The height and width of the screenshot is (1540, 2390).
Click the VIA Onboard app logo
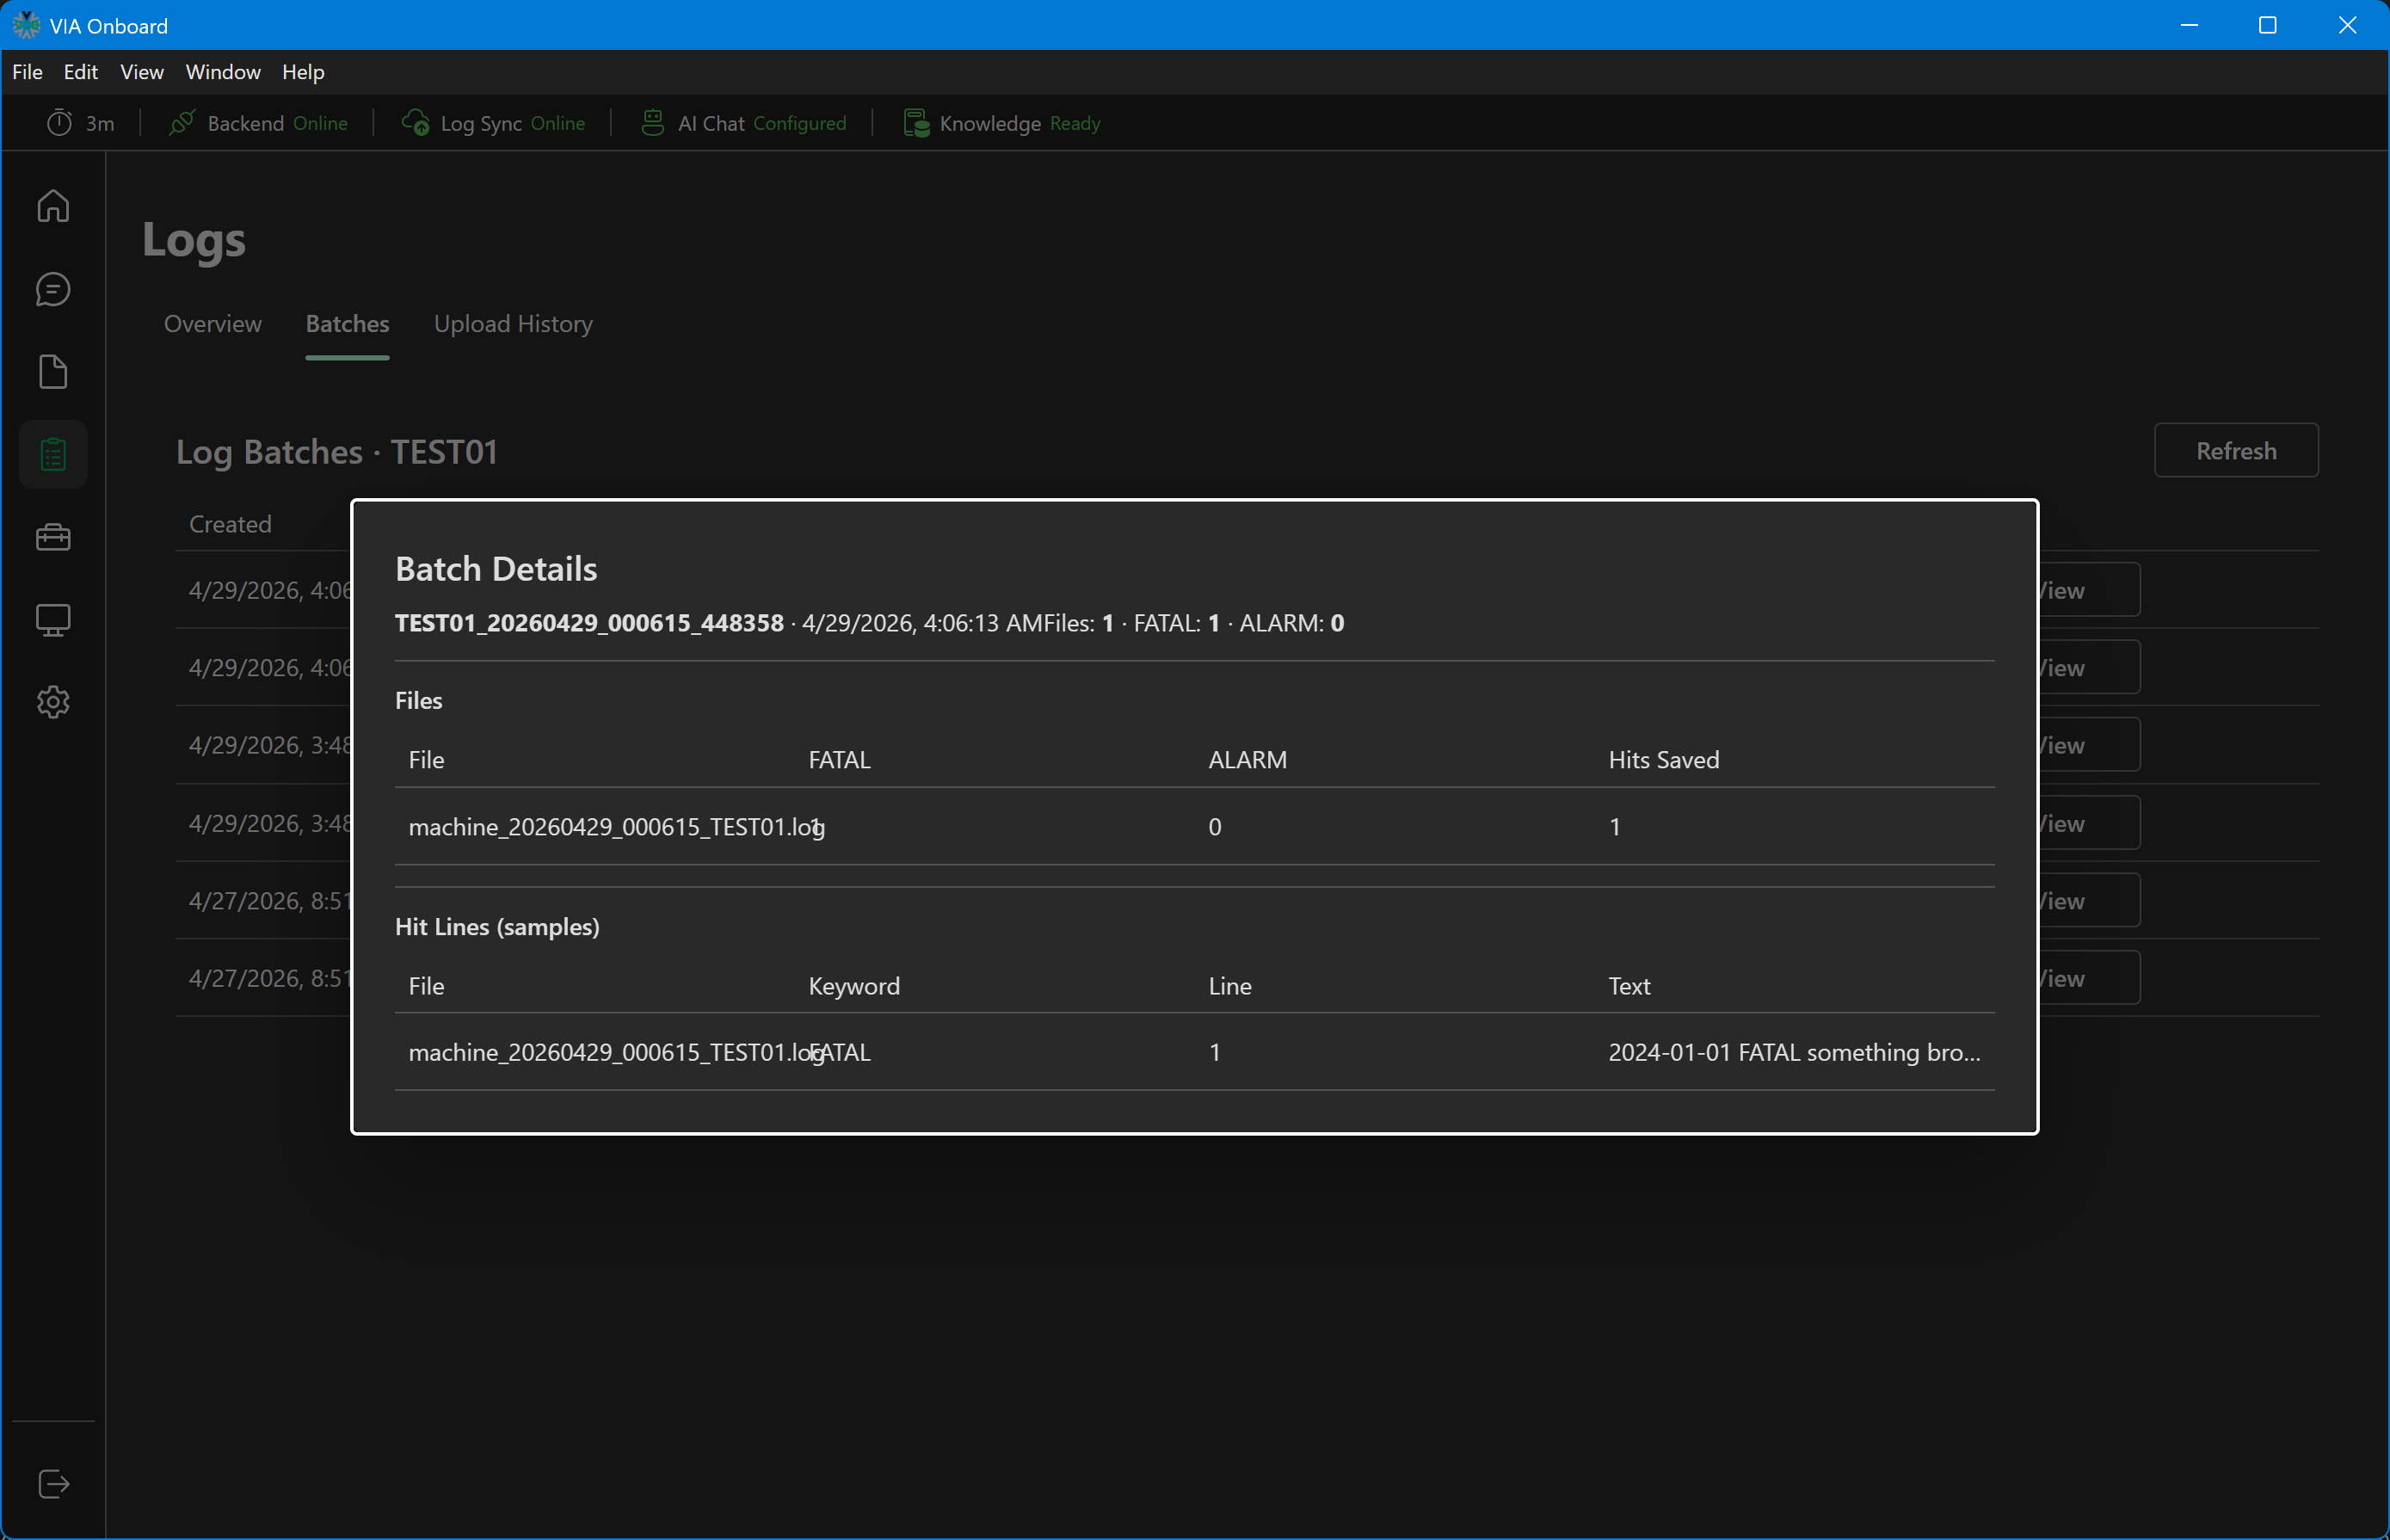click(26, 25)
